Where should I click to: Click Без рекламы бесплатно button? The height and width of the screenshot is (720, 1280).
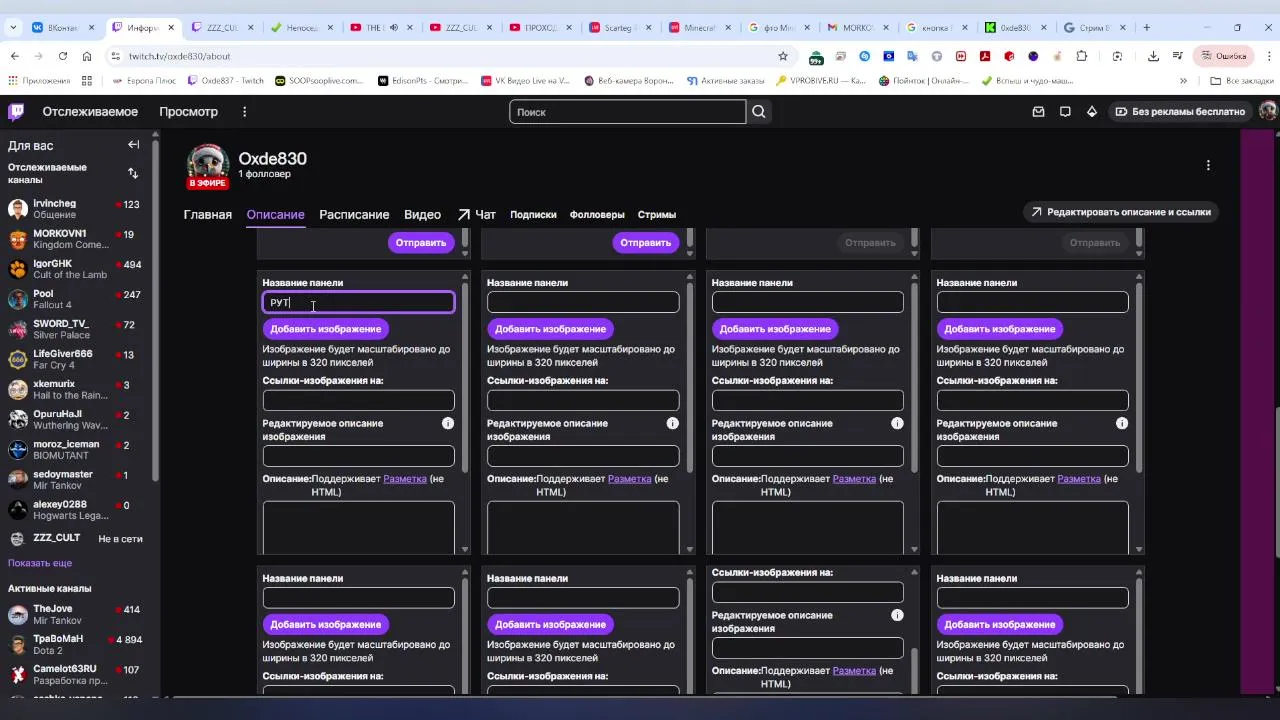1180,112
